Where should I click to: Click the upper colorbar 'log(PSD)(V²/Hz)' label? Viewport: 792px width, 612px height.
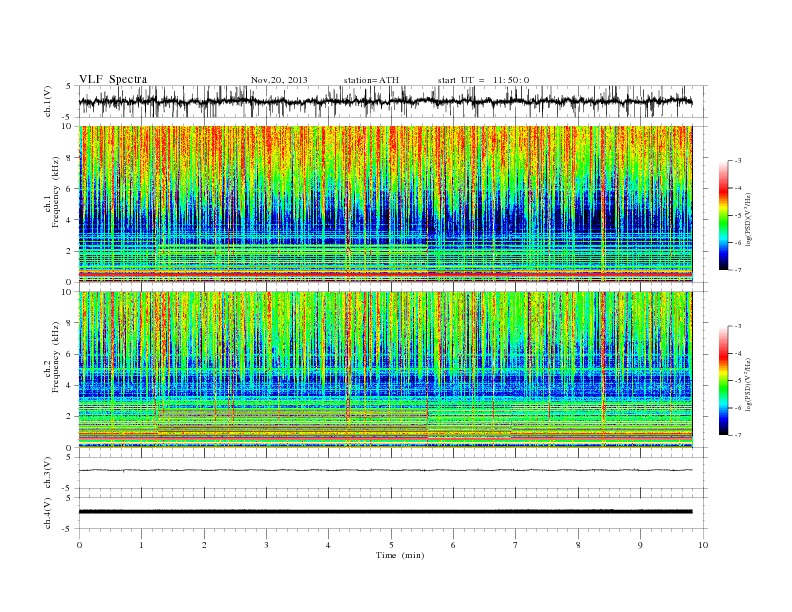[x=749, y=220]
